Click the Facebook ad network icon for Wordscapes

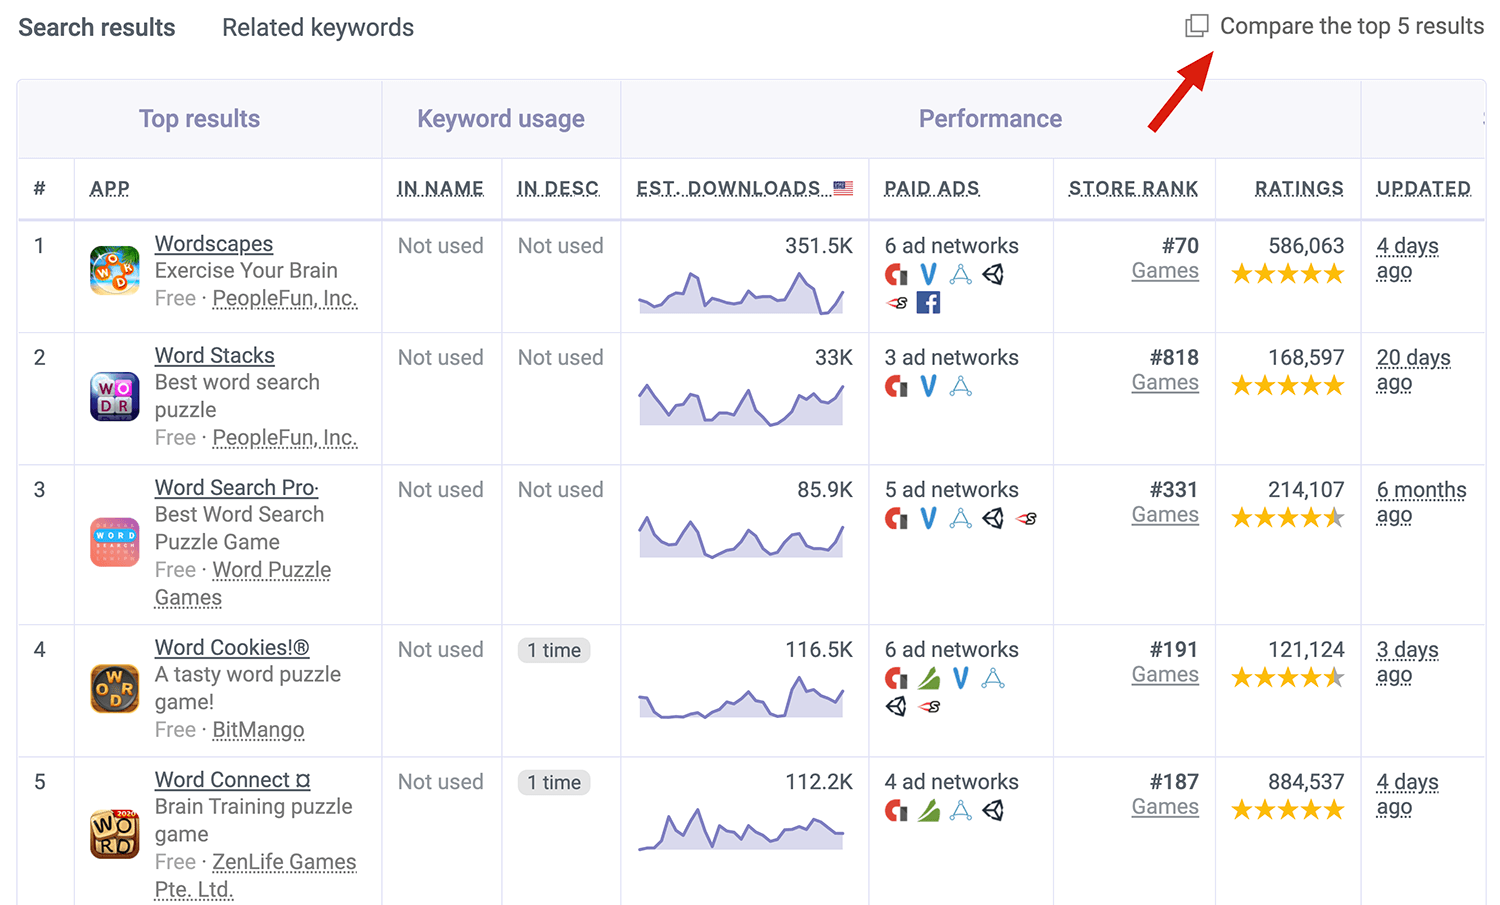[x=928, y=302]
